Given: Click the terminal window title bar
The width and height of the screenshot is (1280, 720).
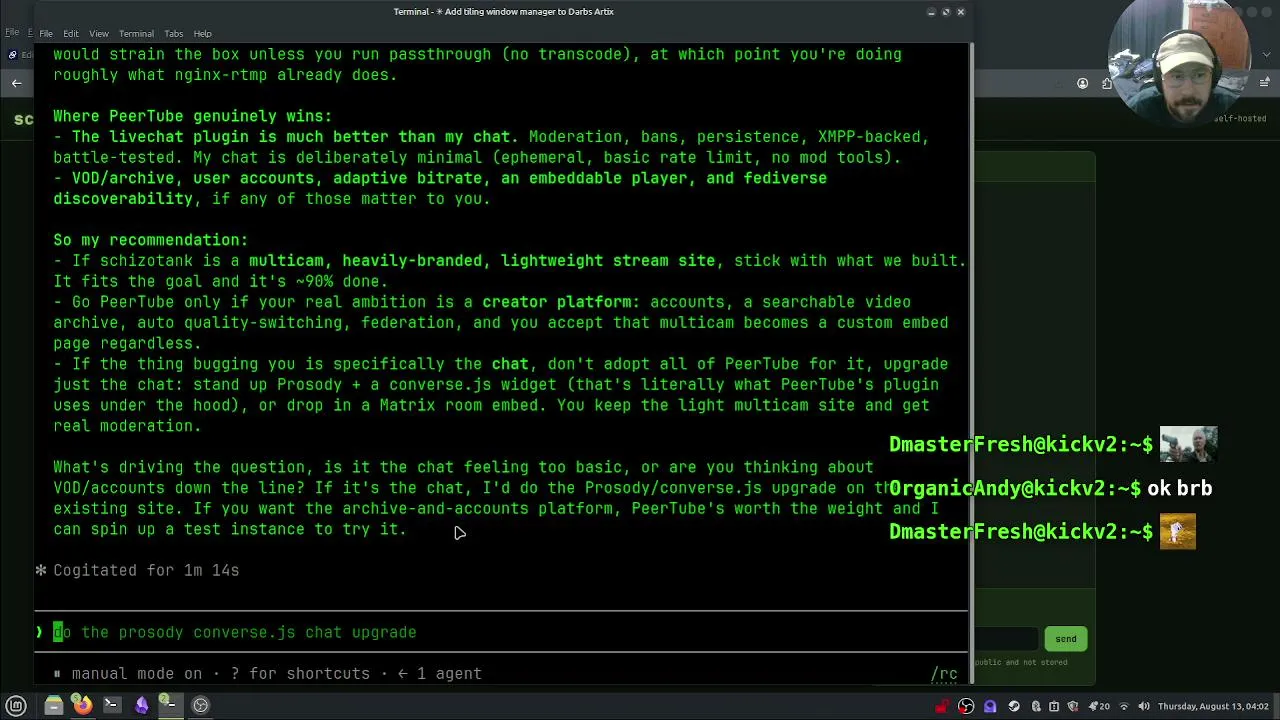Looking at the screenshot, I should click(503, 12).
